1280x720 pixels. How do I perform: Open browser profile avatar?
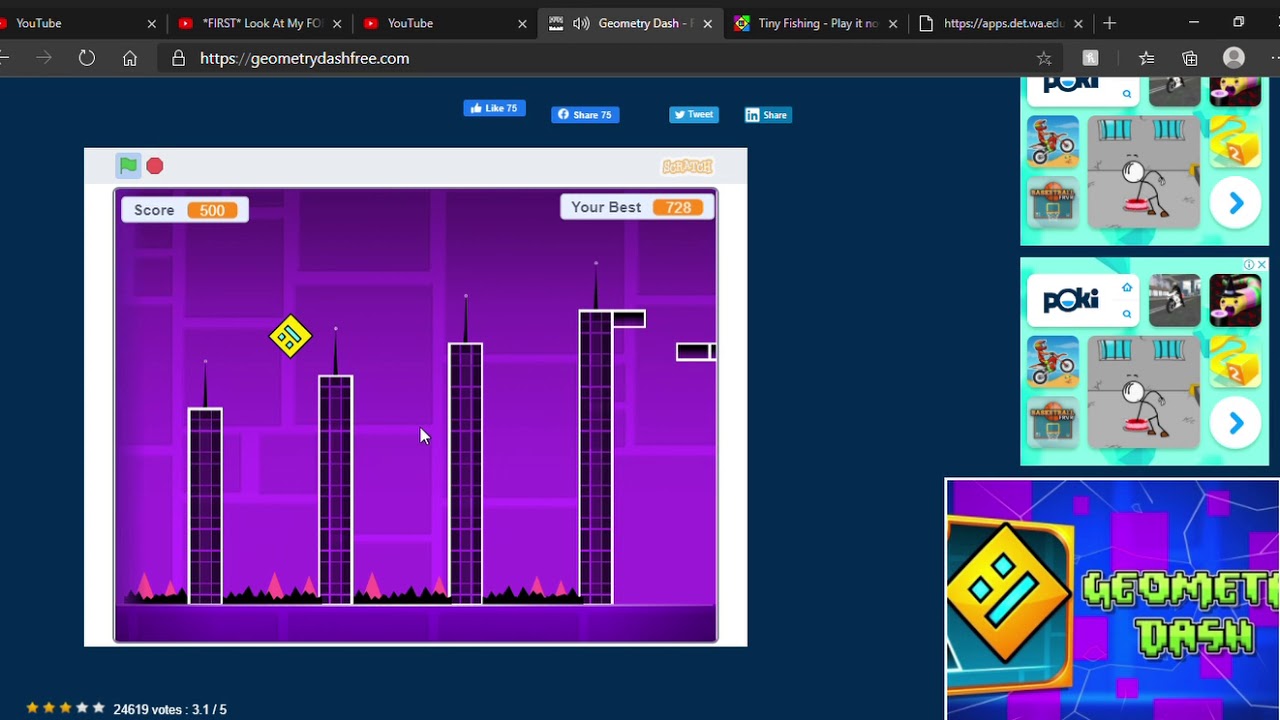1234,58
